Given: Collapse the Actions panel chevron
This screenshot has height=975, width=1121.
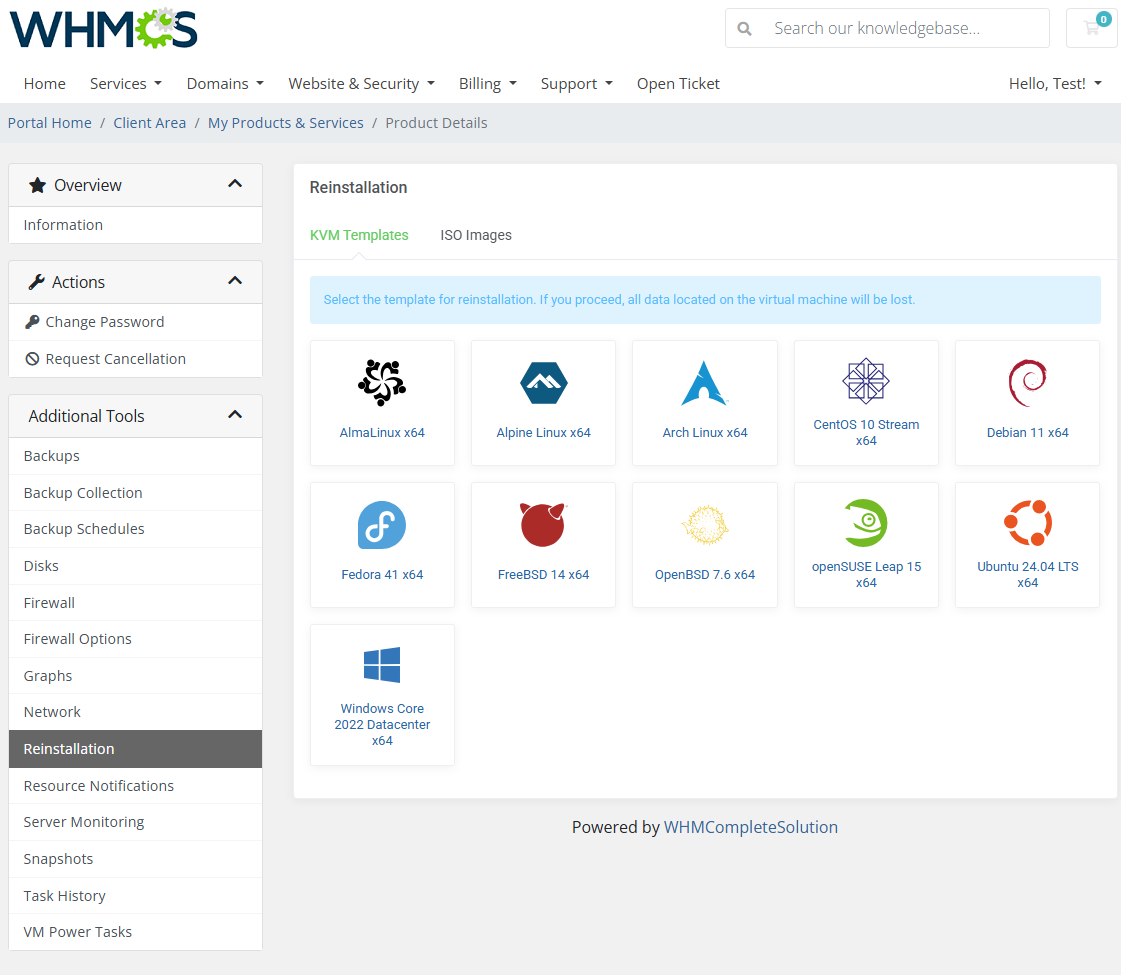Looking at the screenshot, I should pos(234,281).
